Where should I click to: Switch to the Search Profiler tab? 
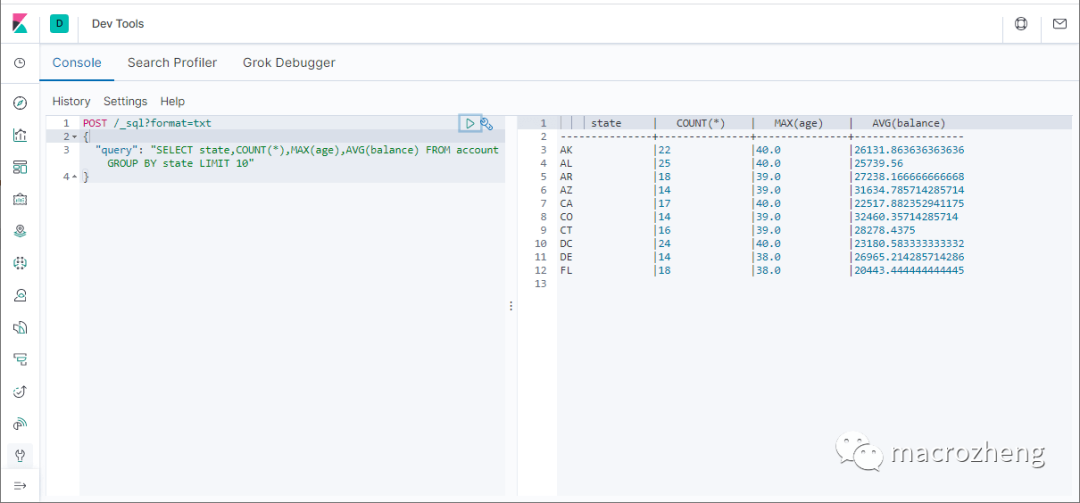click(x=172, y=62)
